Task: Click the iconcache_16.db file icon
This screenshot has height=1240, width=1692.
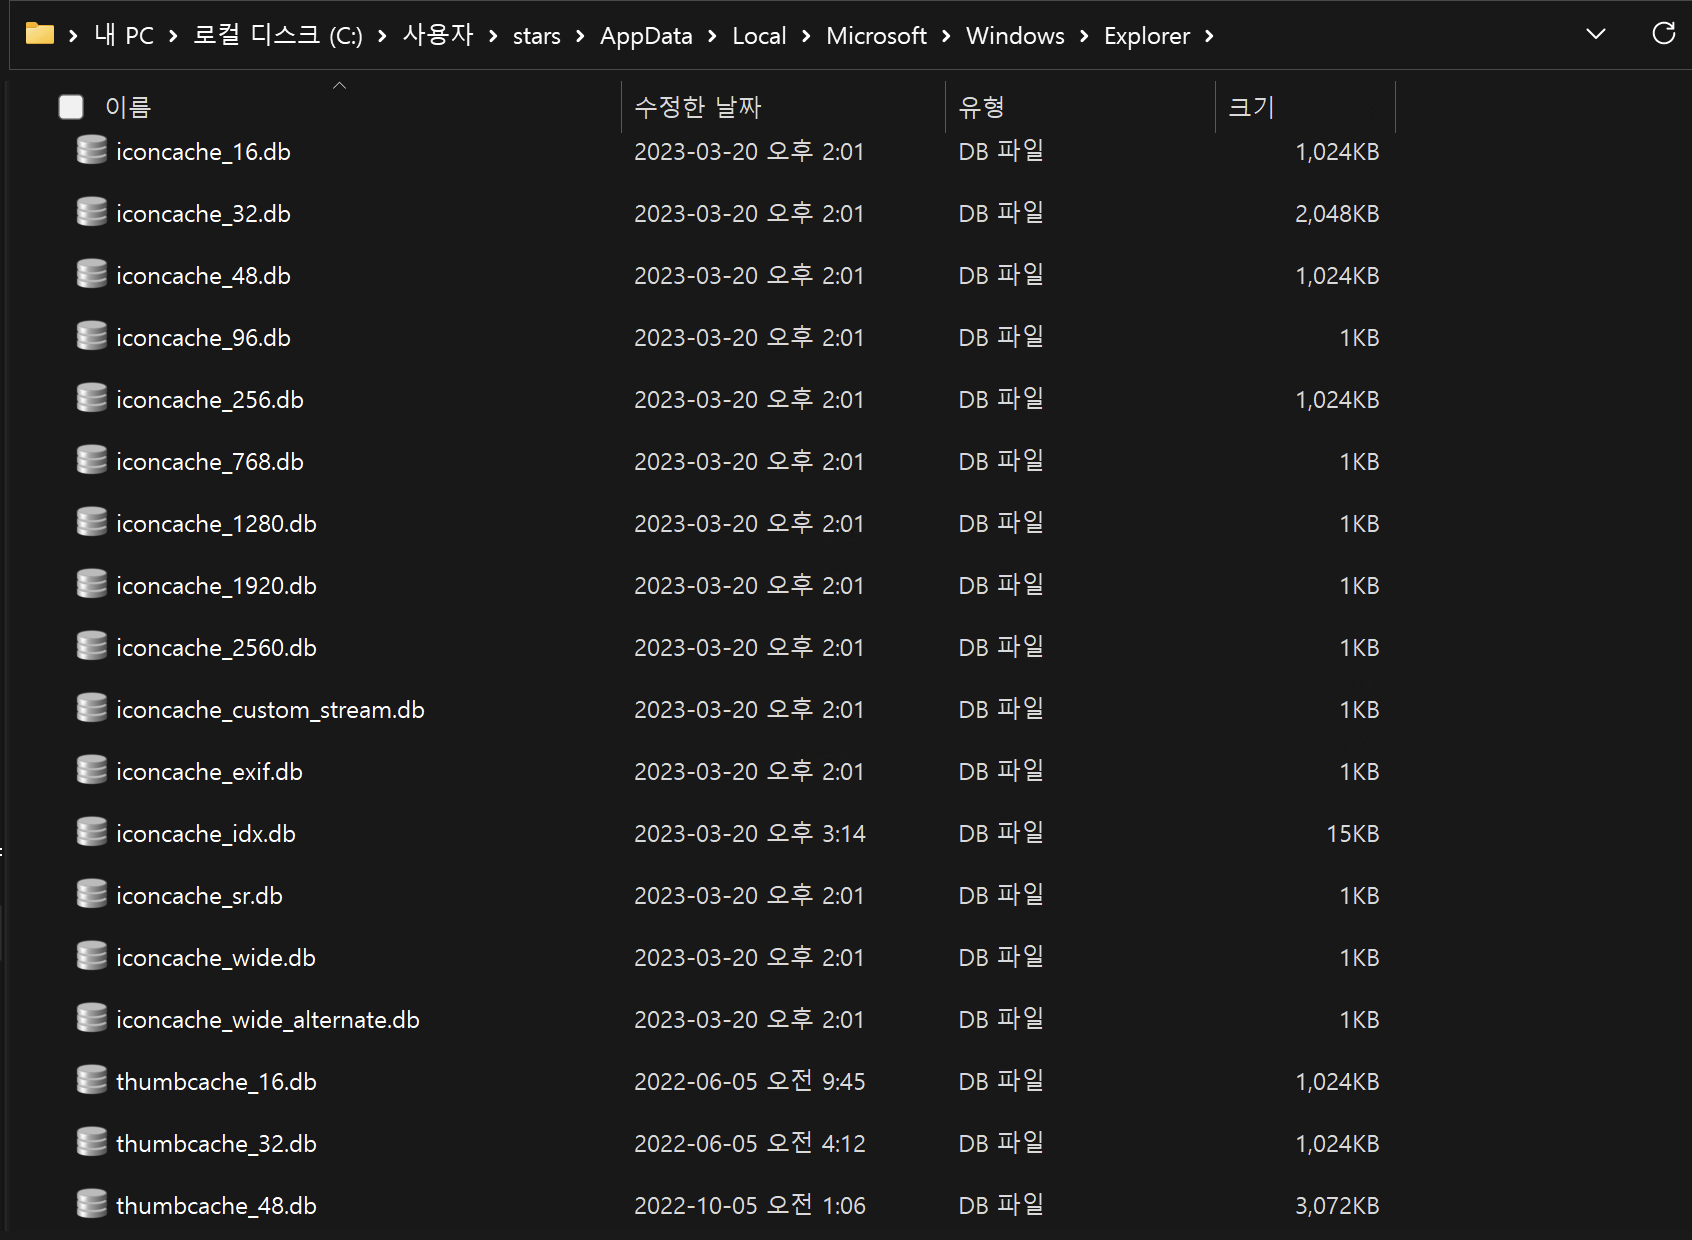Action: [92, 151]
